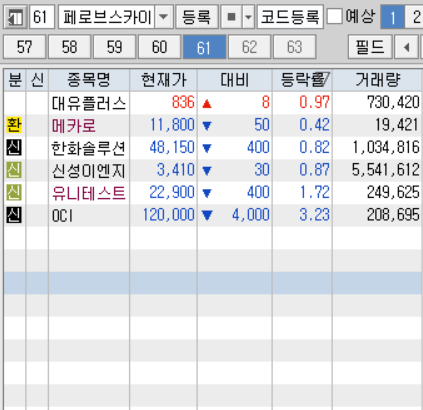
Task: Sort by the 대비 column header
Action: click(235, 80)
